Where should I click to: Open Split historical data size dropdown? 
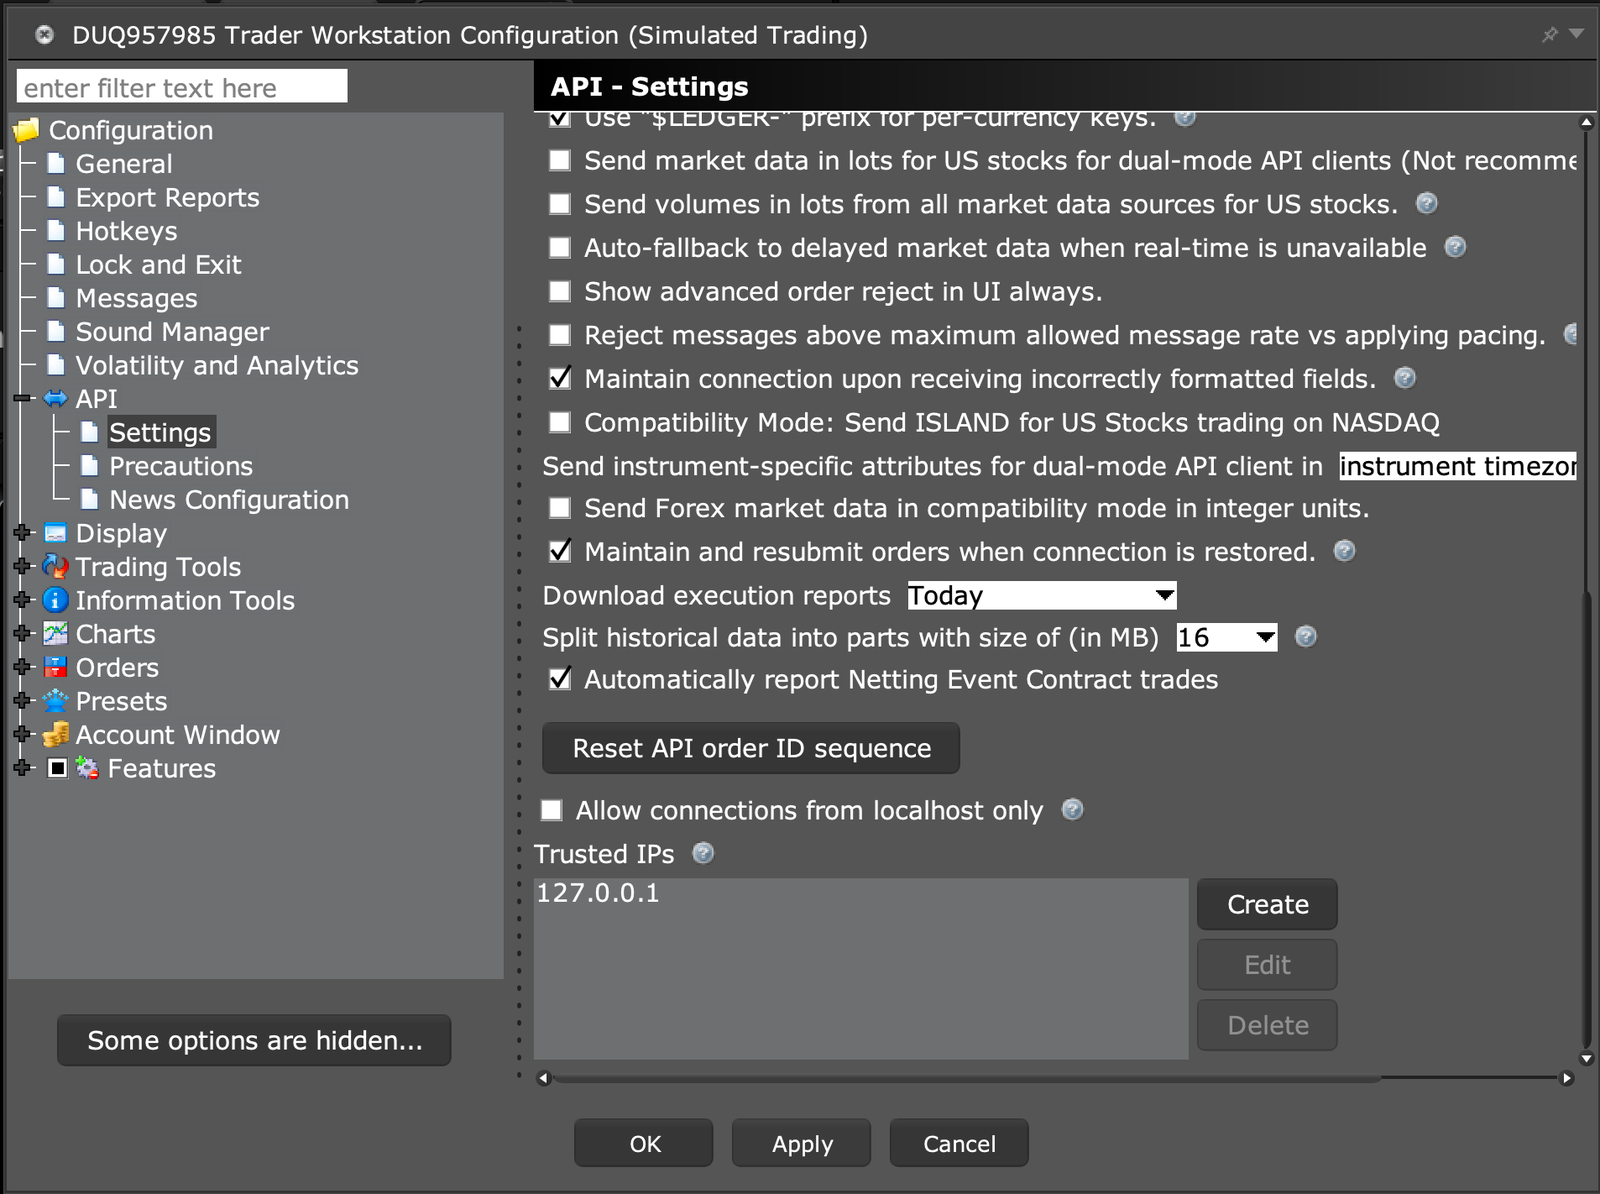point(1227,637)
